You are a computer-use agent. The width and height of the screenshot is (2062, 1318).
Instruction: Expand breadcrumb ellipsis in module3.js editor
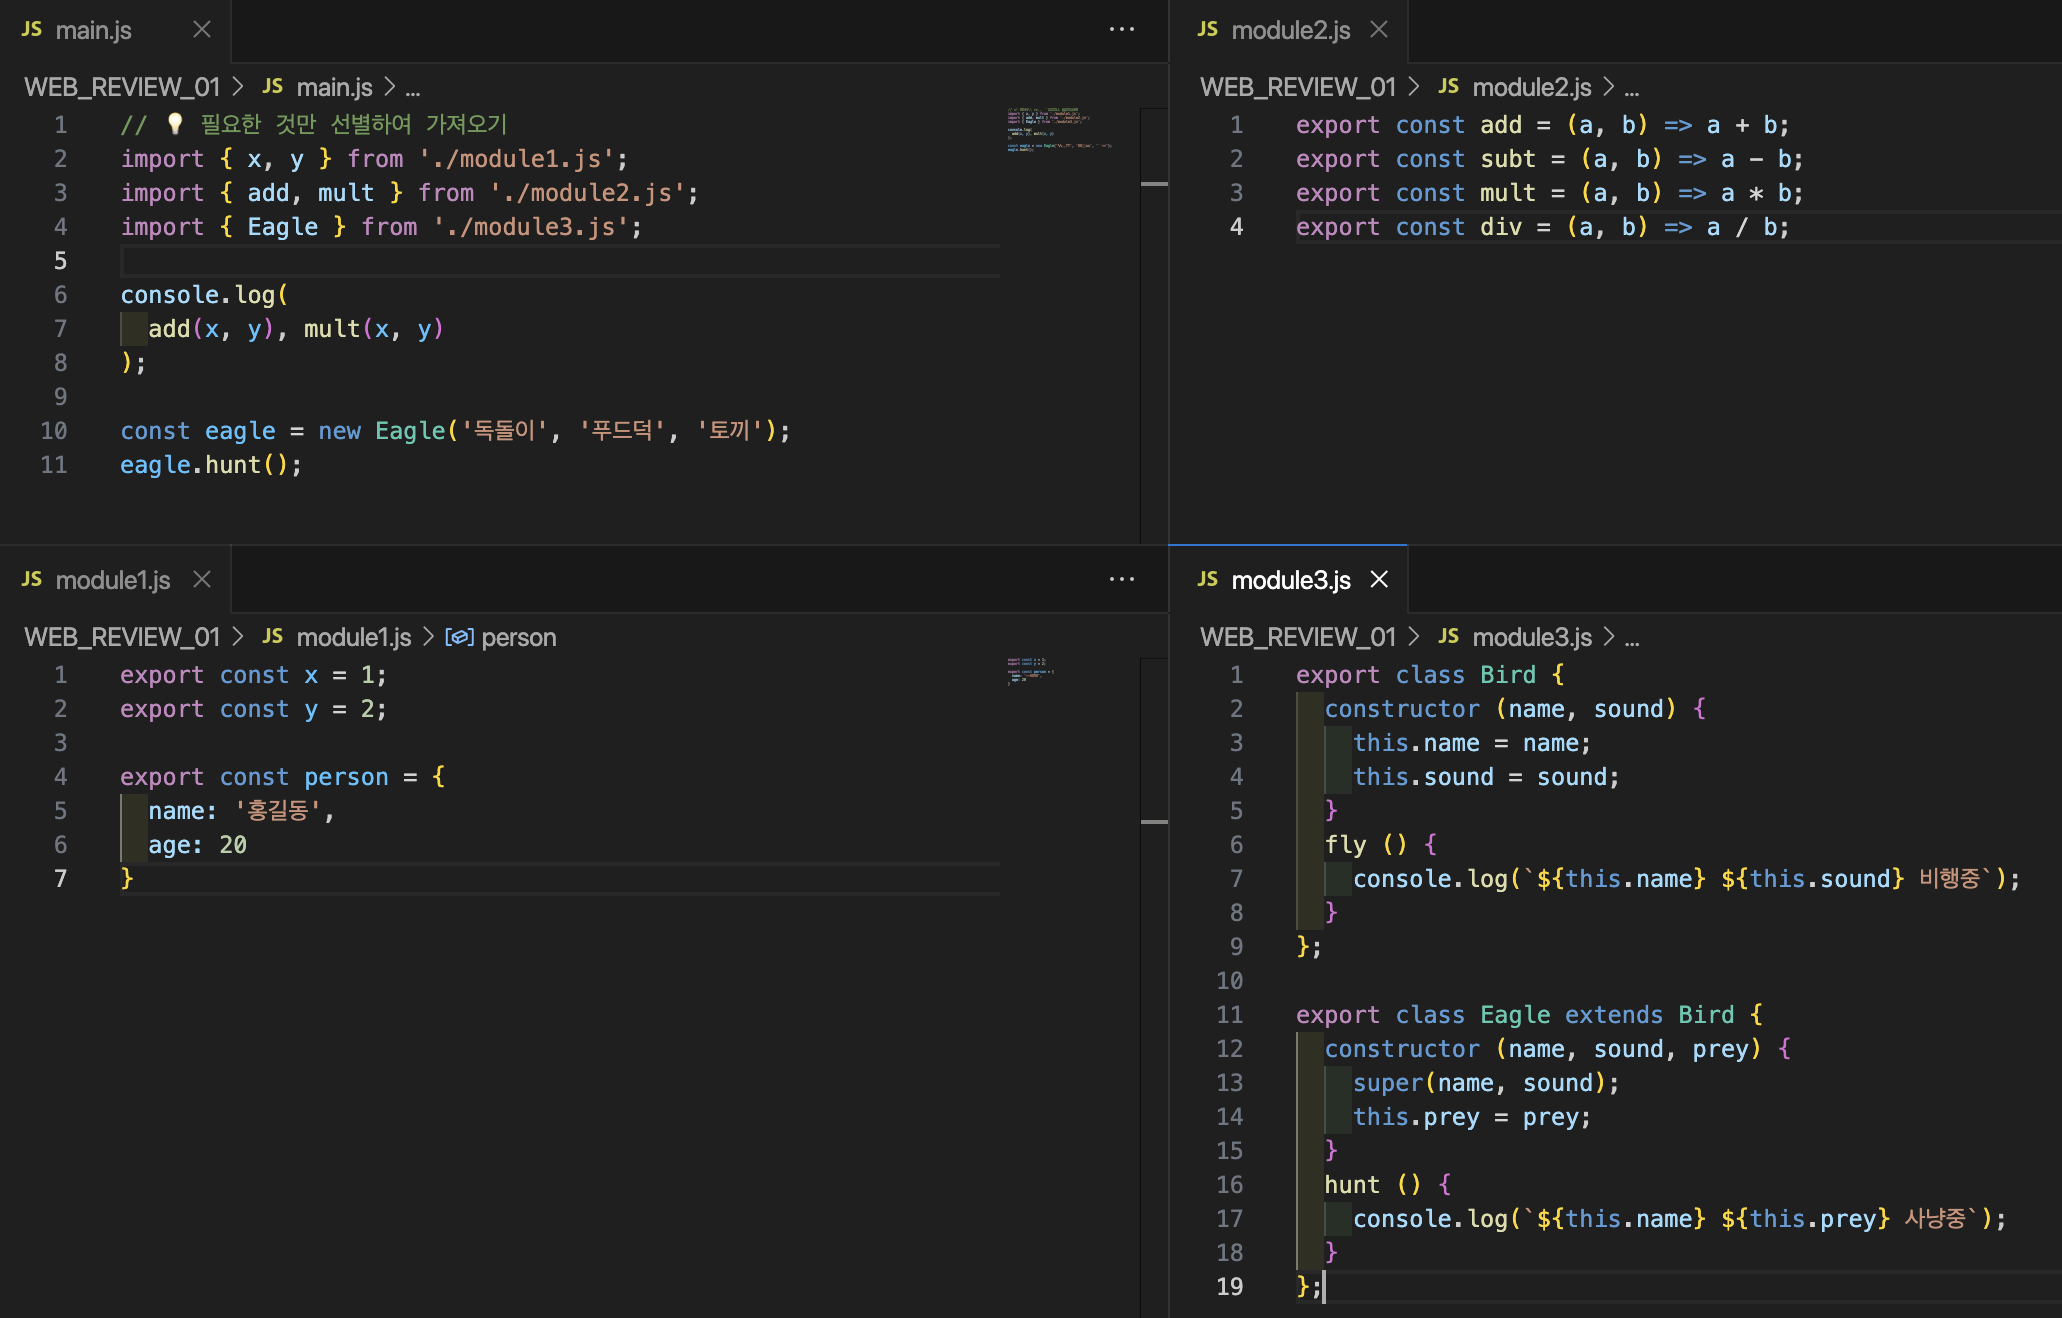click(x=1632, y=638)
